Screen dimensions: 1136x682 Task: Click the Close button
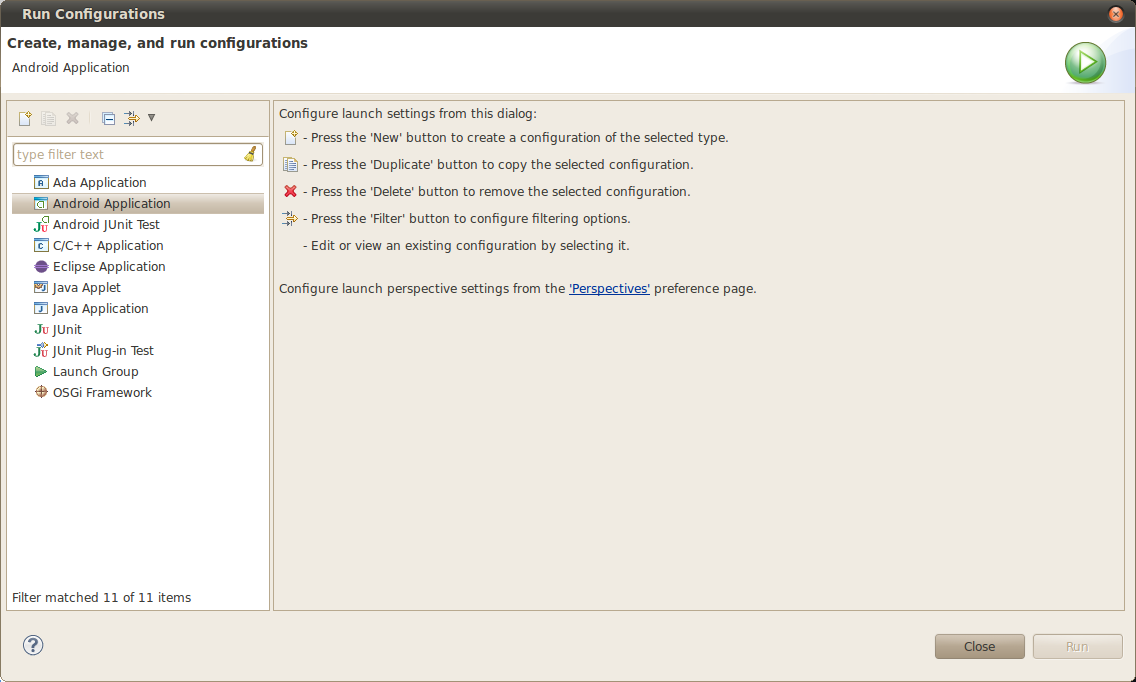979,646
